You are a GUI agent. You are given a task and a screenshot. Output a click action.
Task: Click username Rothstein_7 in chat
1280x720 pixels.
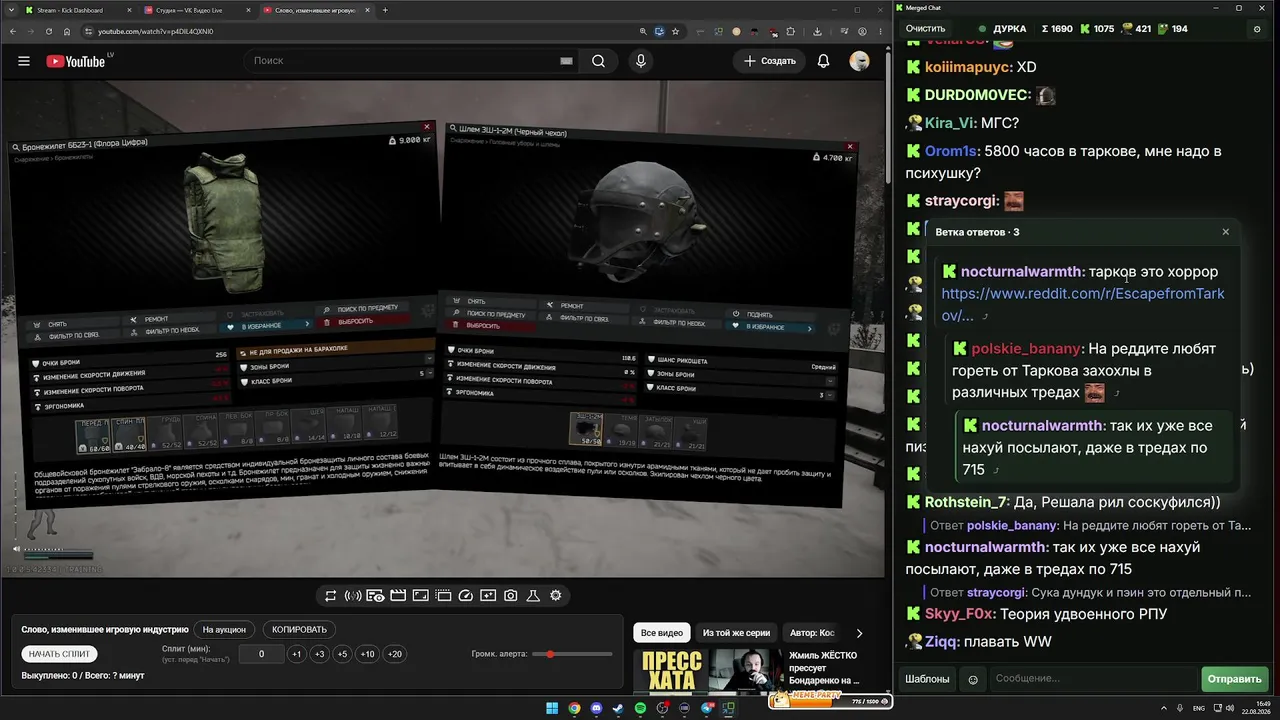(966, 502)
